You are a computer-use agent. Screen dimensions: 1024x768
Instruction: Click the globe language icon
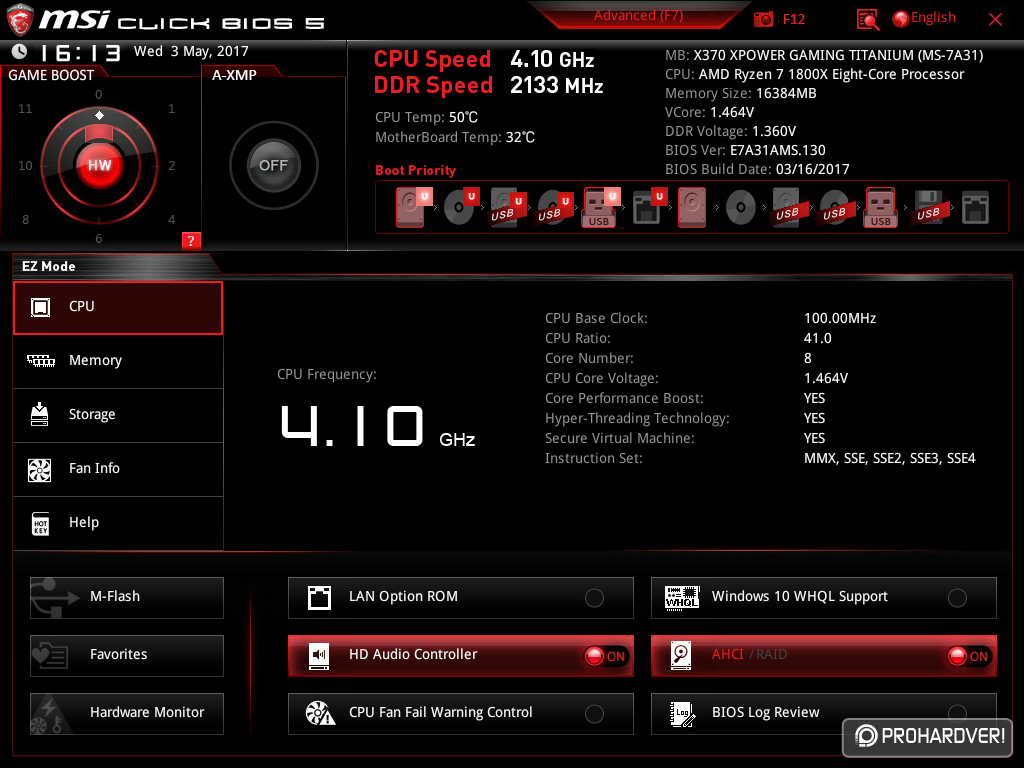901,19
